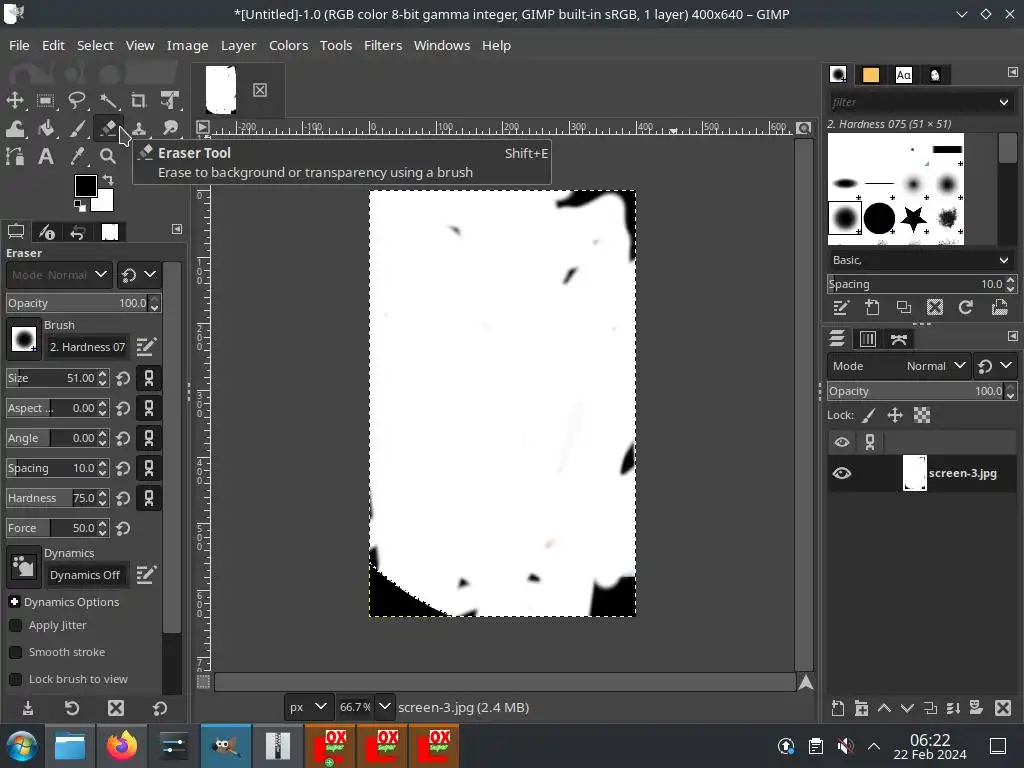Screen dimensions: 1024x768
Task: Expand Dynamics Options section
Action: (14, 602)
